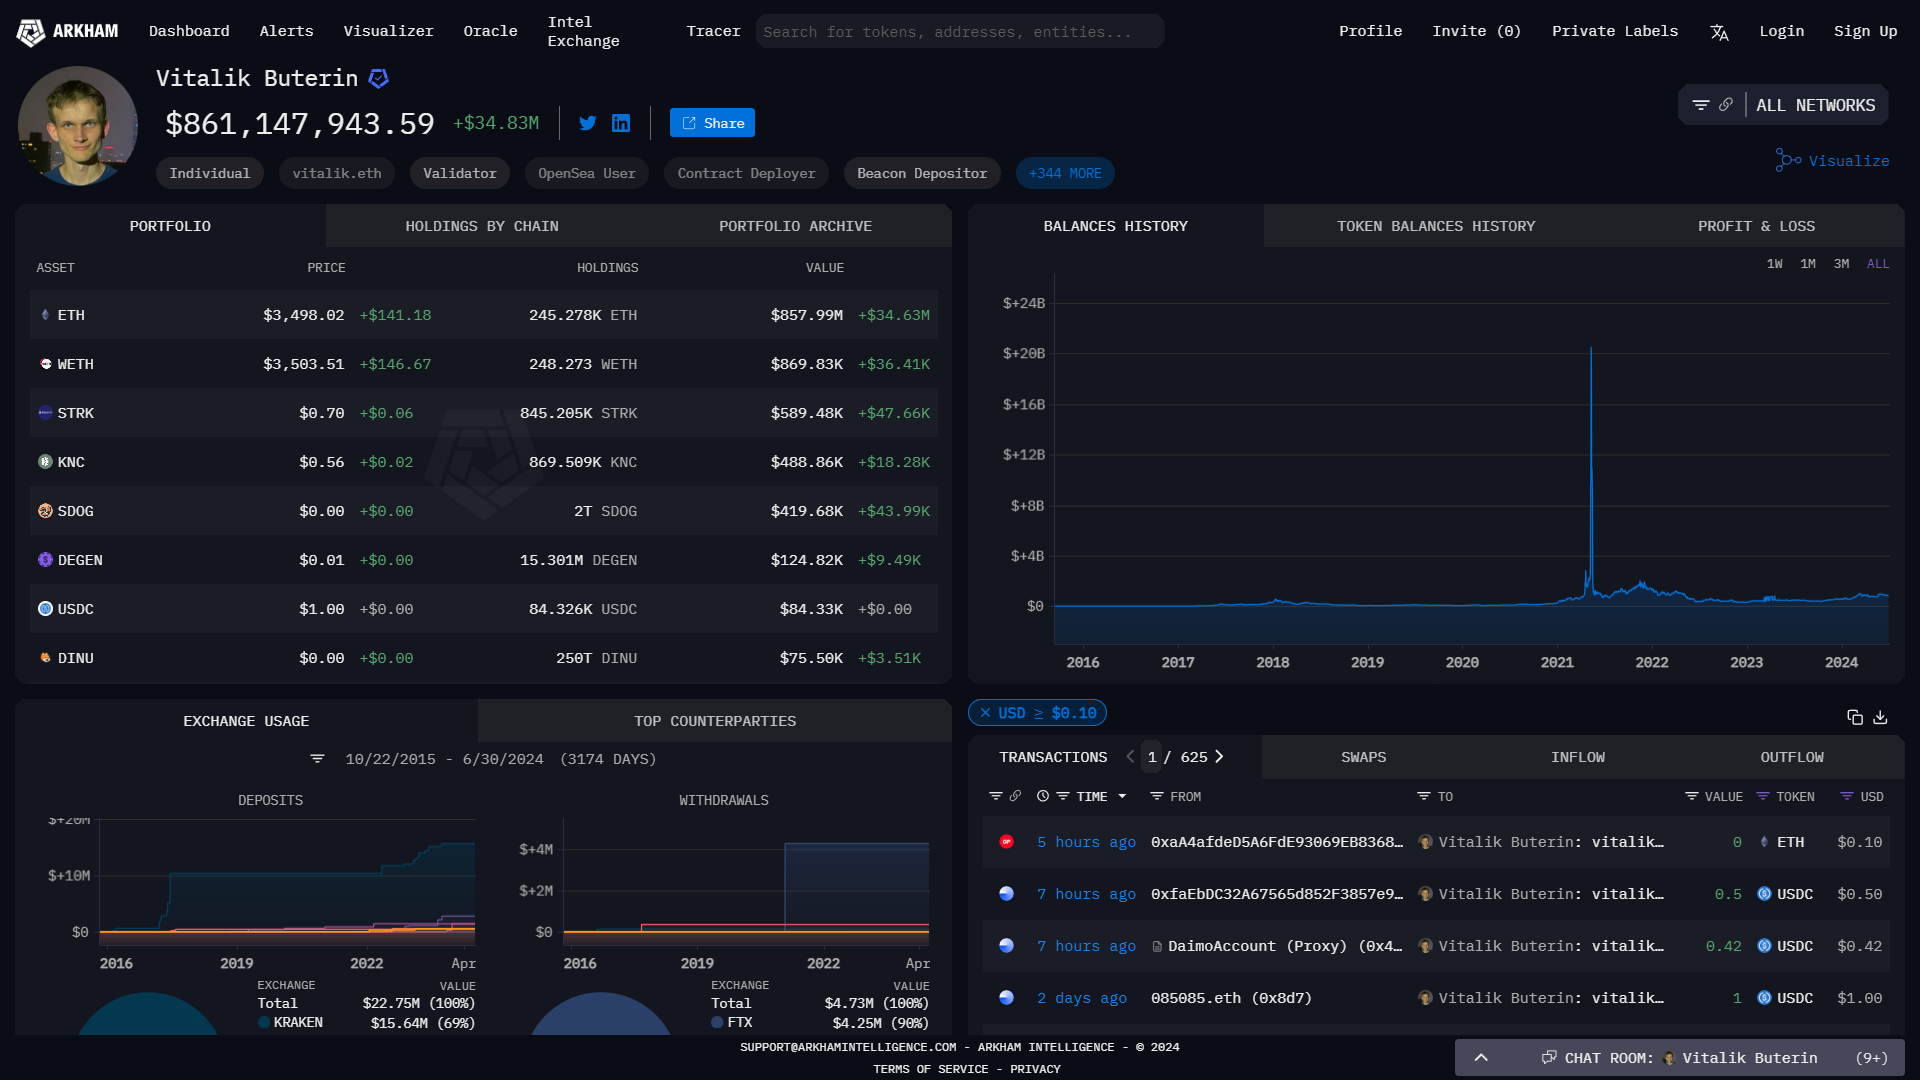The width and height of the screenshot is (1920, 1080).
Task: Switch to HOLDINGS BY CHAIN tab
Action: point(482,226)
